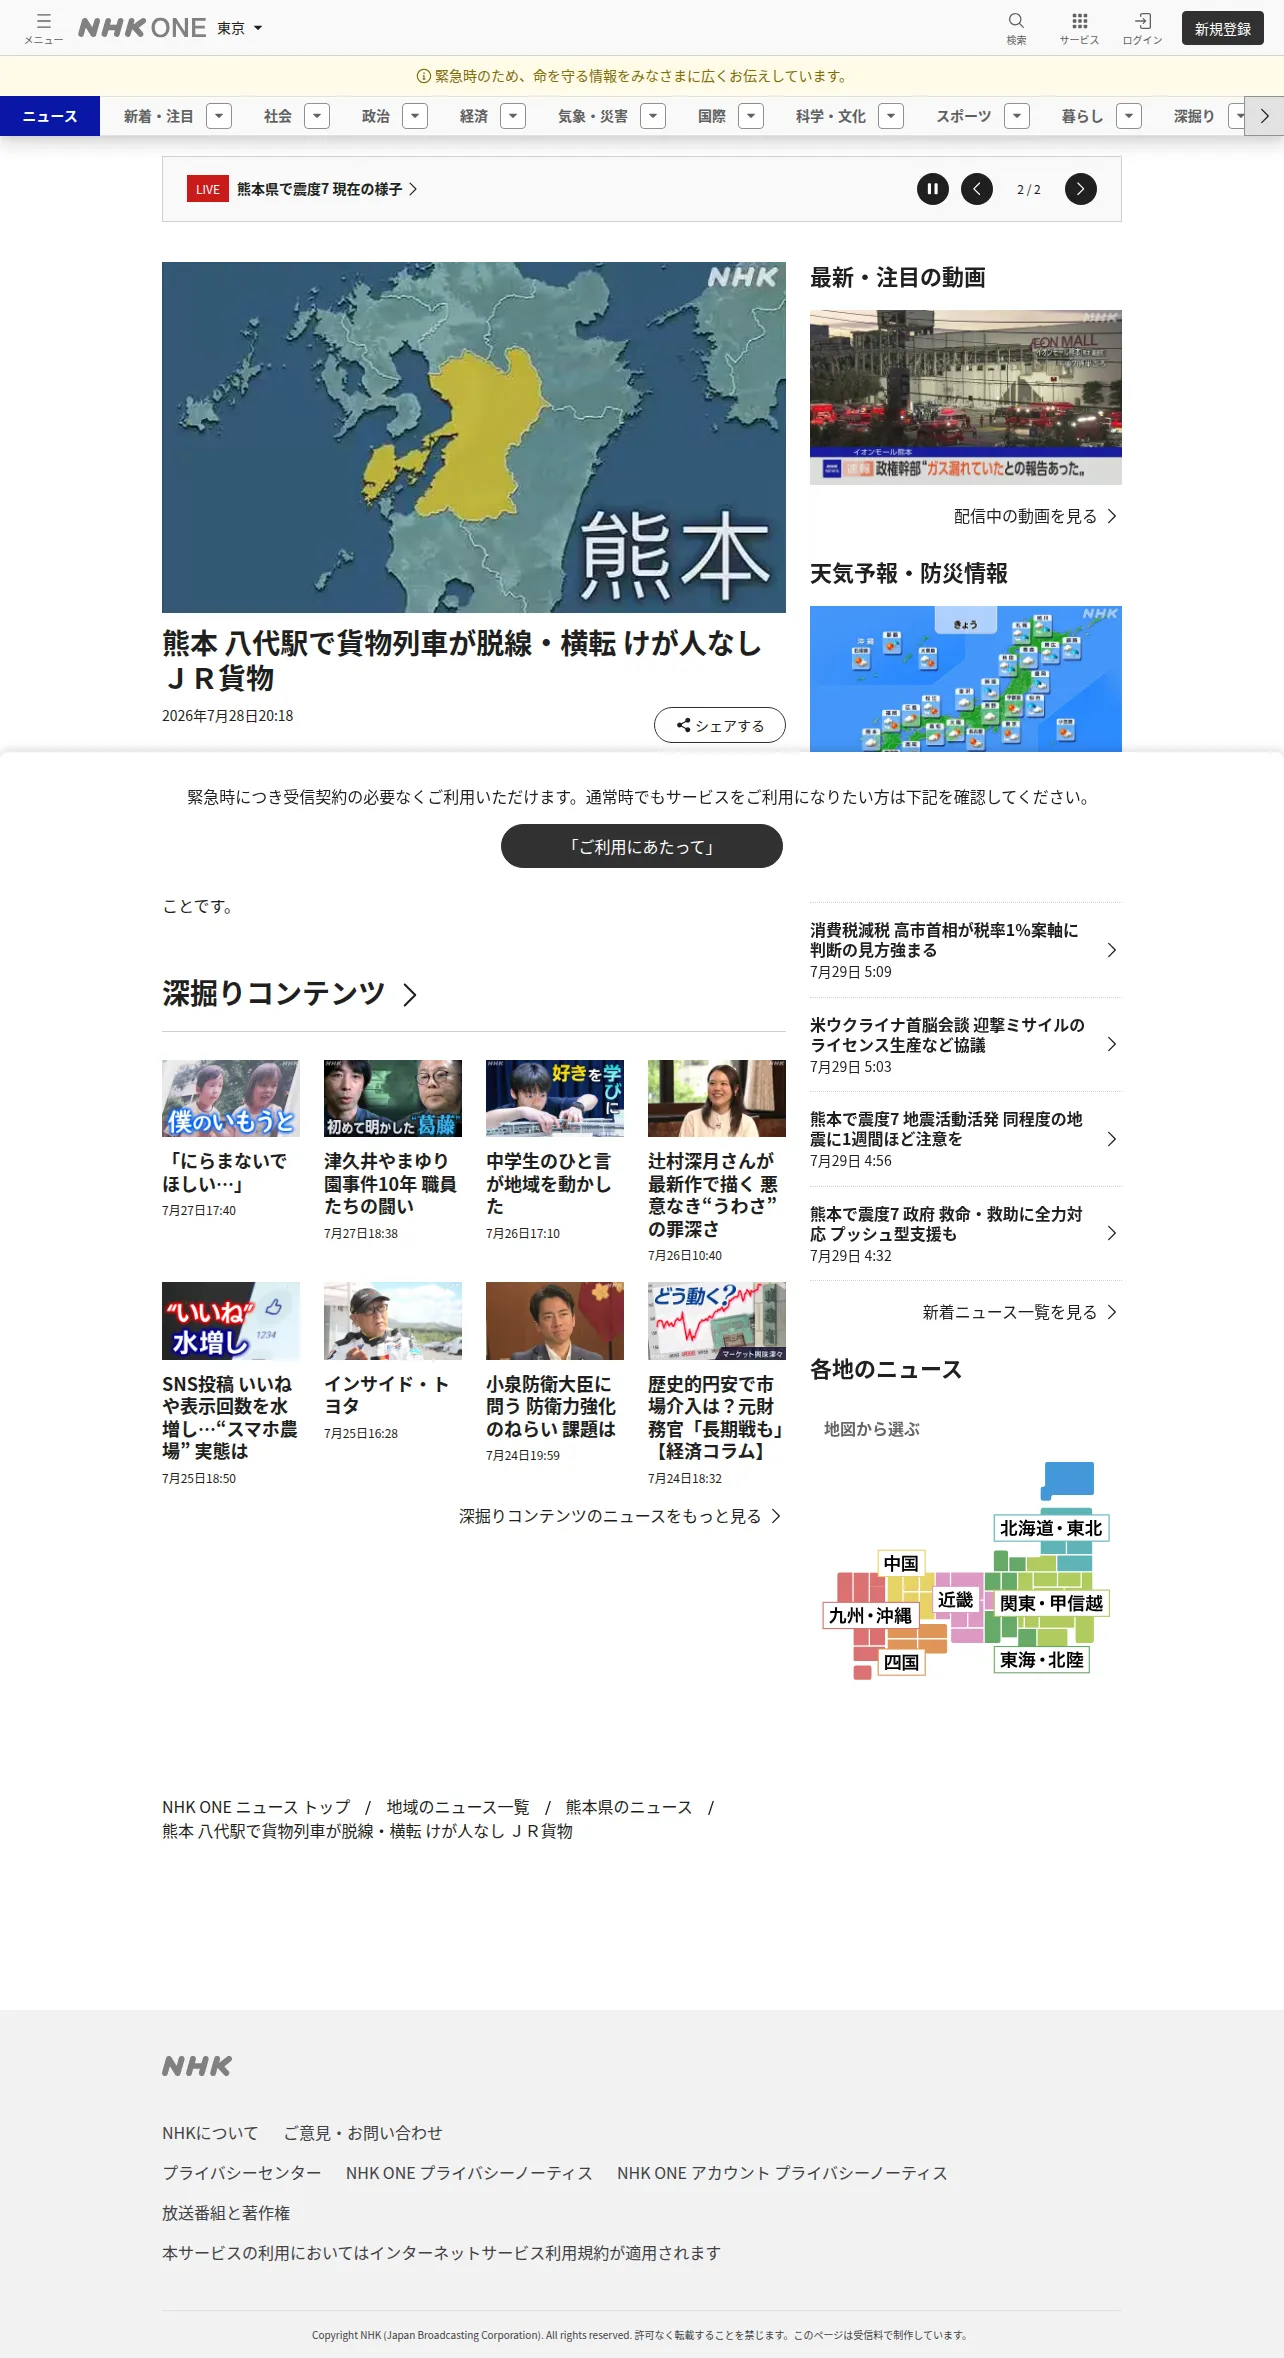
Task: Click the 新規登録 button
Action: point(1223,28)
